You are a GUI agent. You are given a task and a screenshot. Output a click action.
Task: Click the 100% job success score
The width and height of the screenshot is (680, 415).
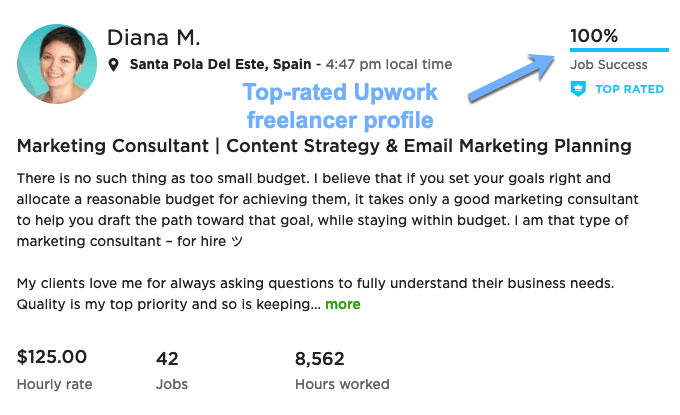point(594,36)
